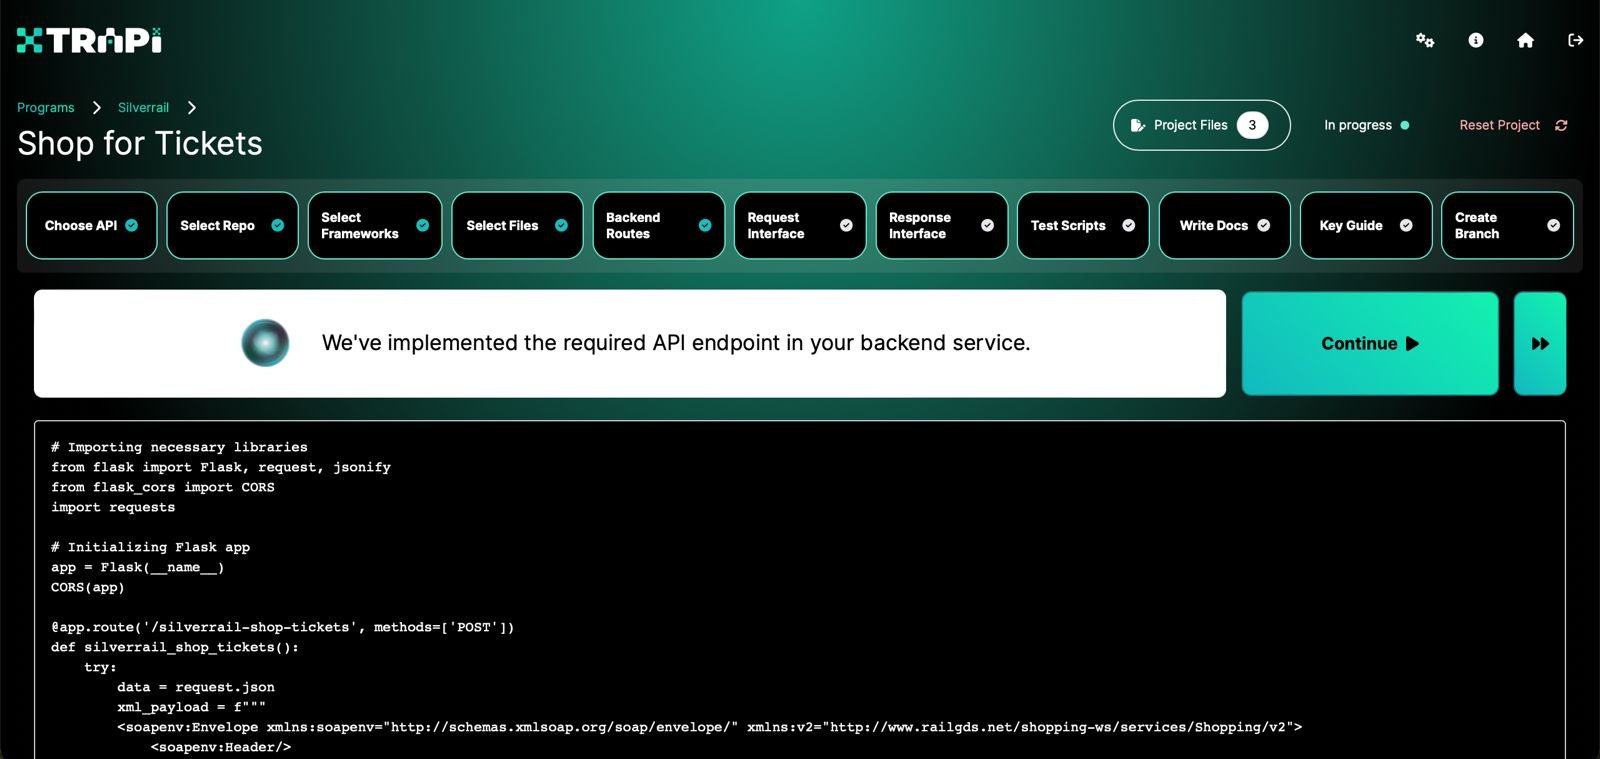
Task: Click Response Interface checkmark icon
Action: [x=987, y=225]
